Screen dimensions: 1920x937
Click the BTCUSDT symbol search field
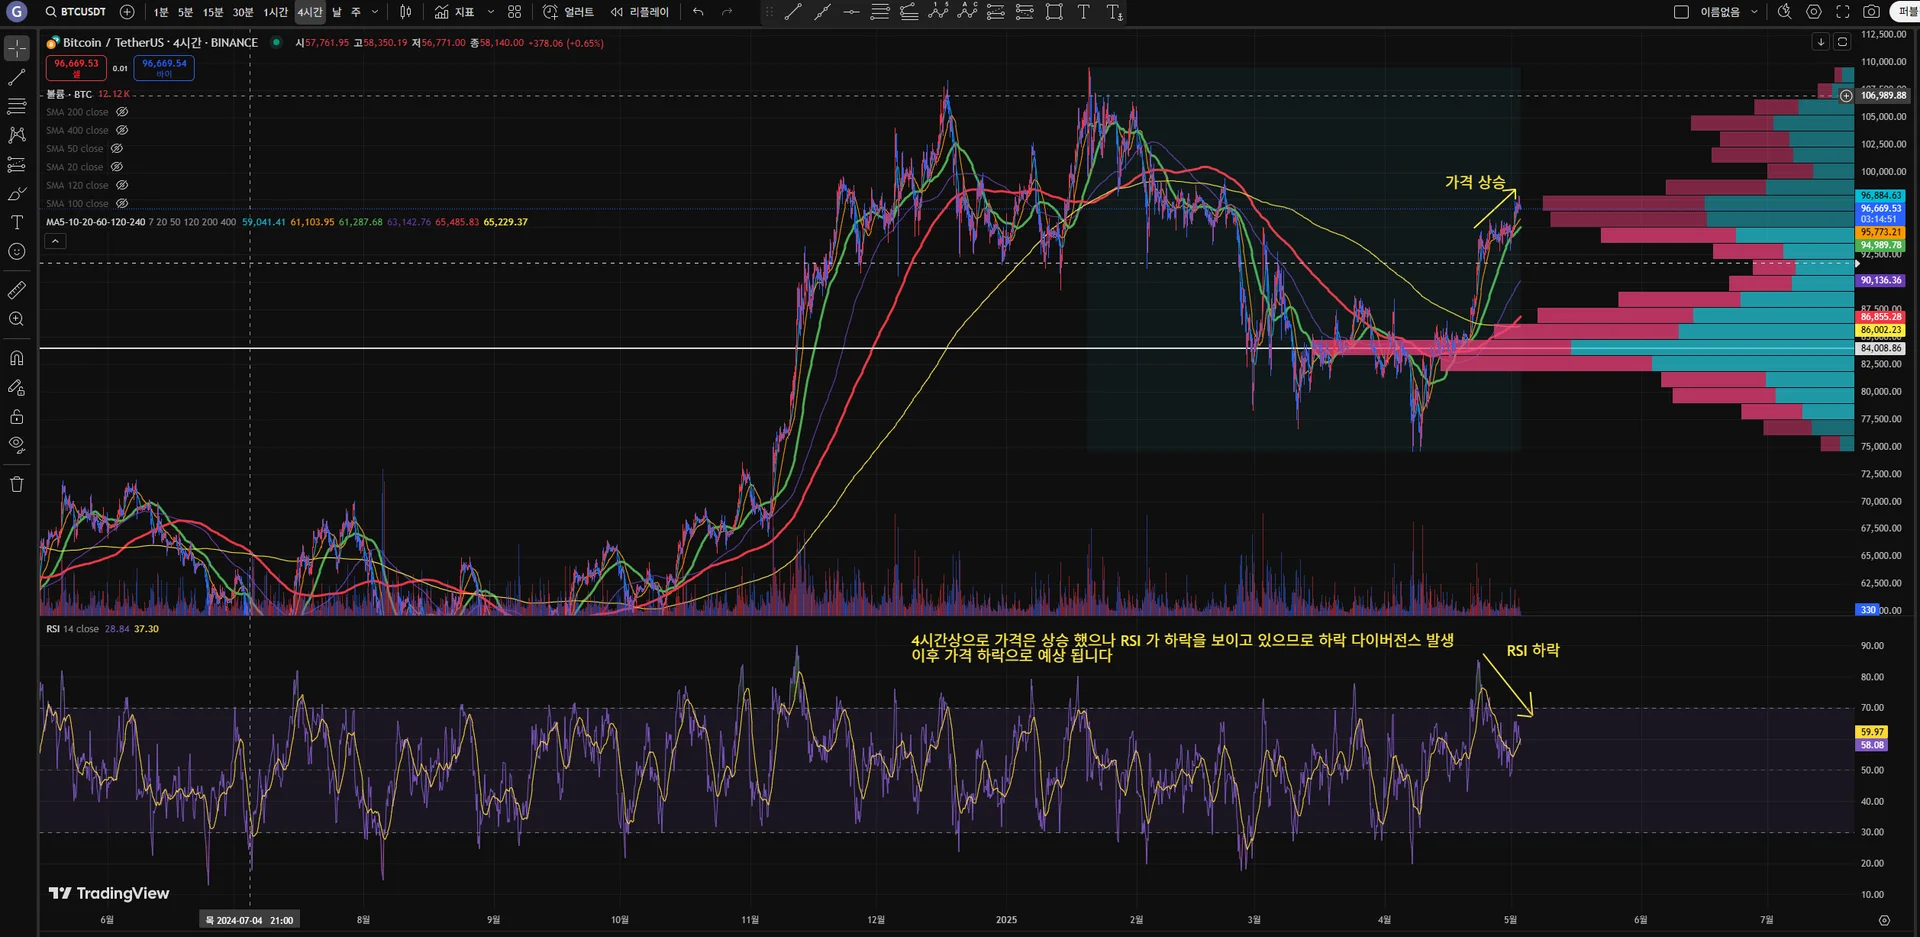click(76, 12)
